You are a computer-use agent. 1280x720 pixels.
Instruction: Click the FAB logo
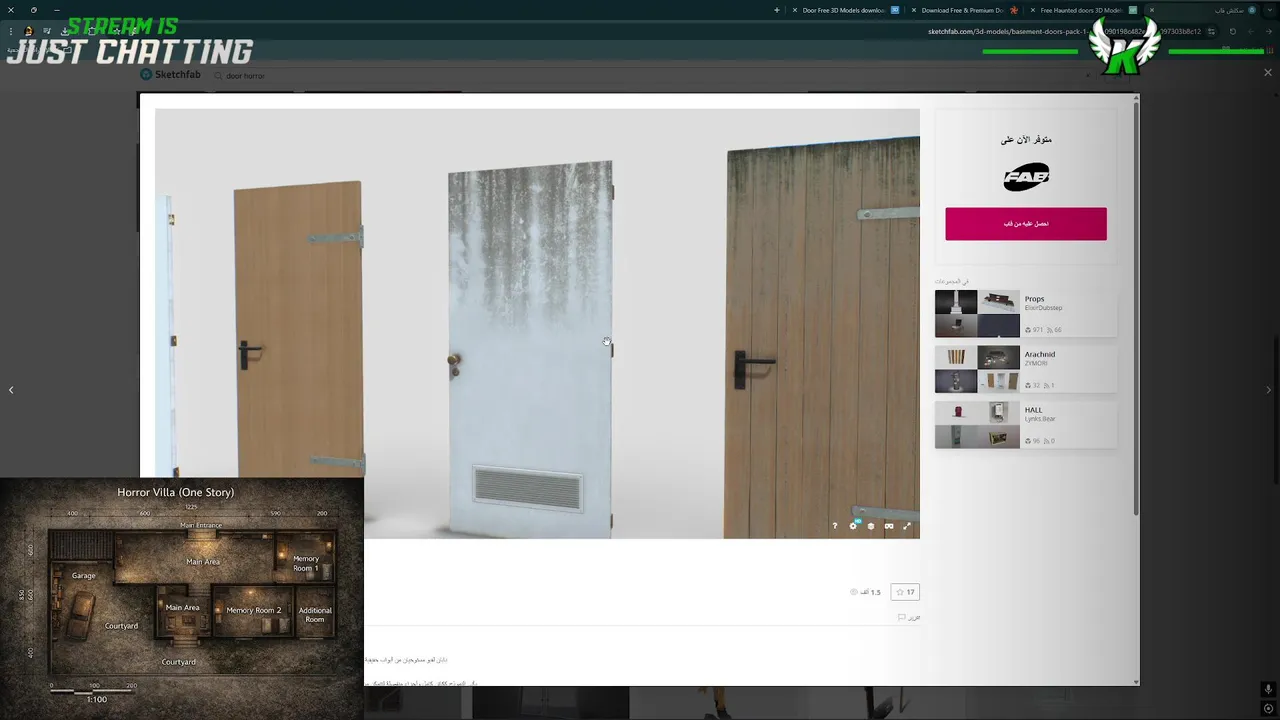[1026, 178]
